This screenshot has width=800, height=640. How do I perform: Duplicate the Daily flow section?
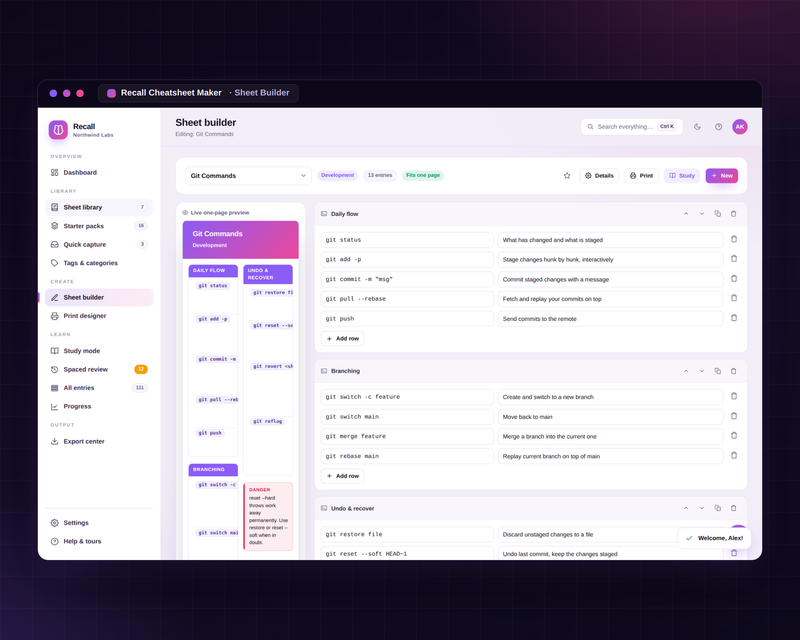click(718, 214)
